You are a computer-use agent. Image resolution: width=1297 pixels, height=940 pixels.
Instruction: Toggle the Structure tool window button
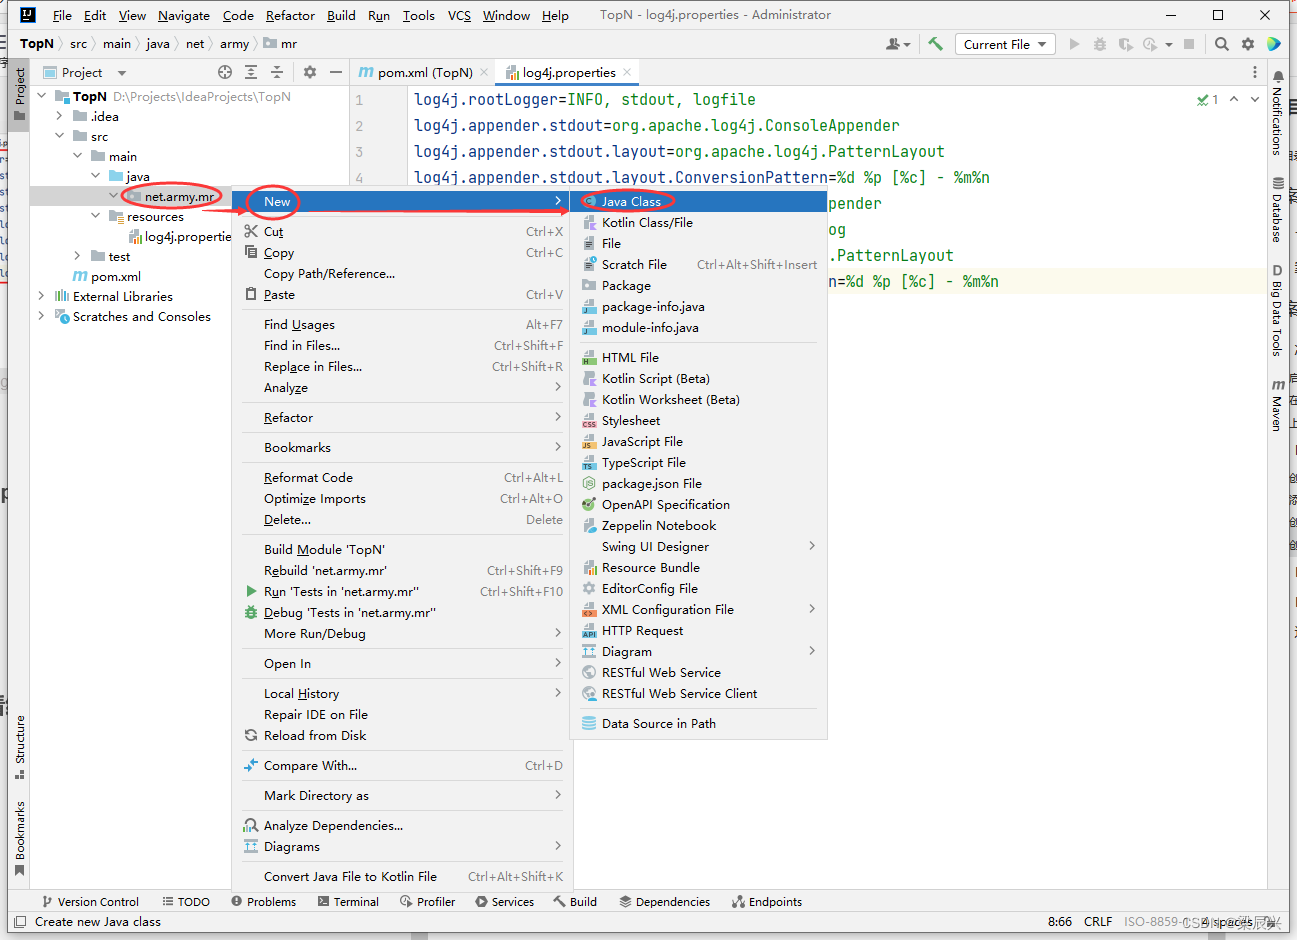click(19, 746)
